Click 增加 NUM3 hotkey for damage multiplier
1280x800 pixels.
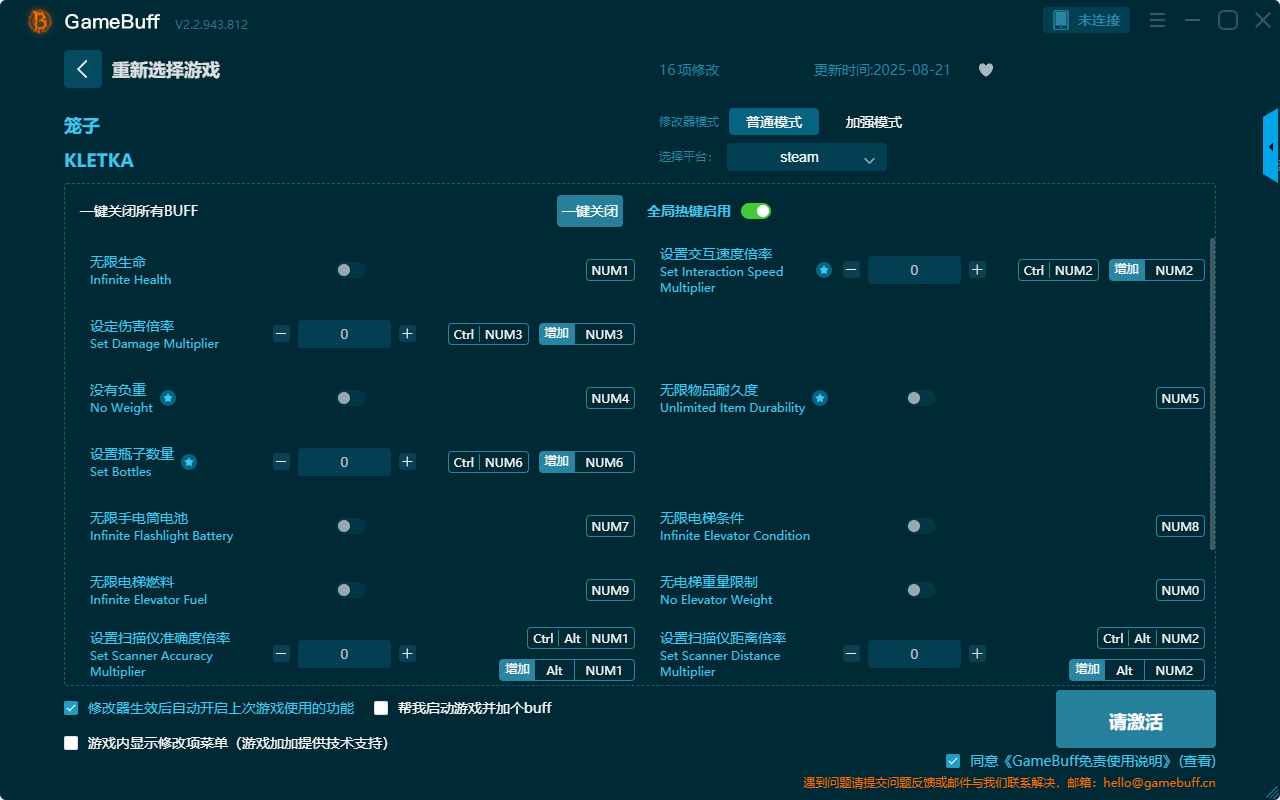pos(587,334)
